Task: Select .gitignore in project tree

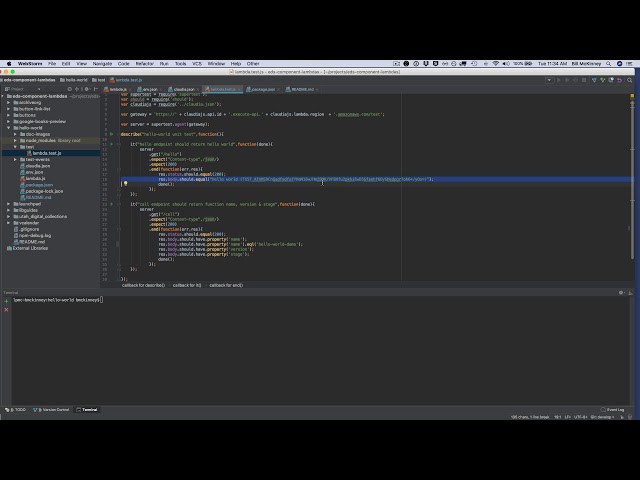Action: pyautogui.click(x=29, y=229)
